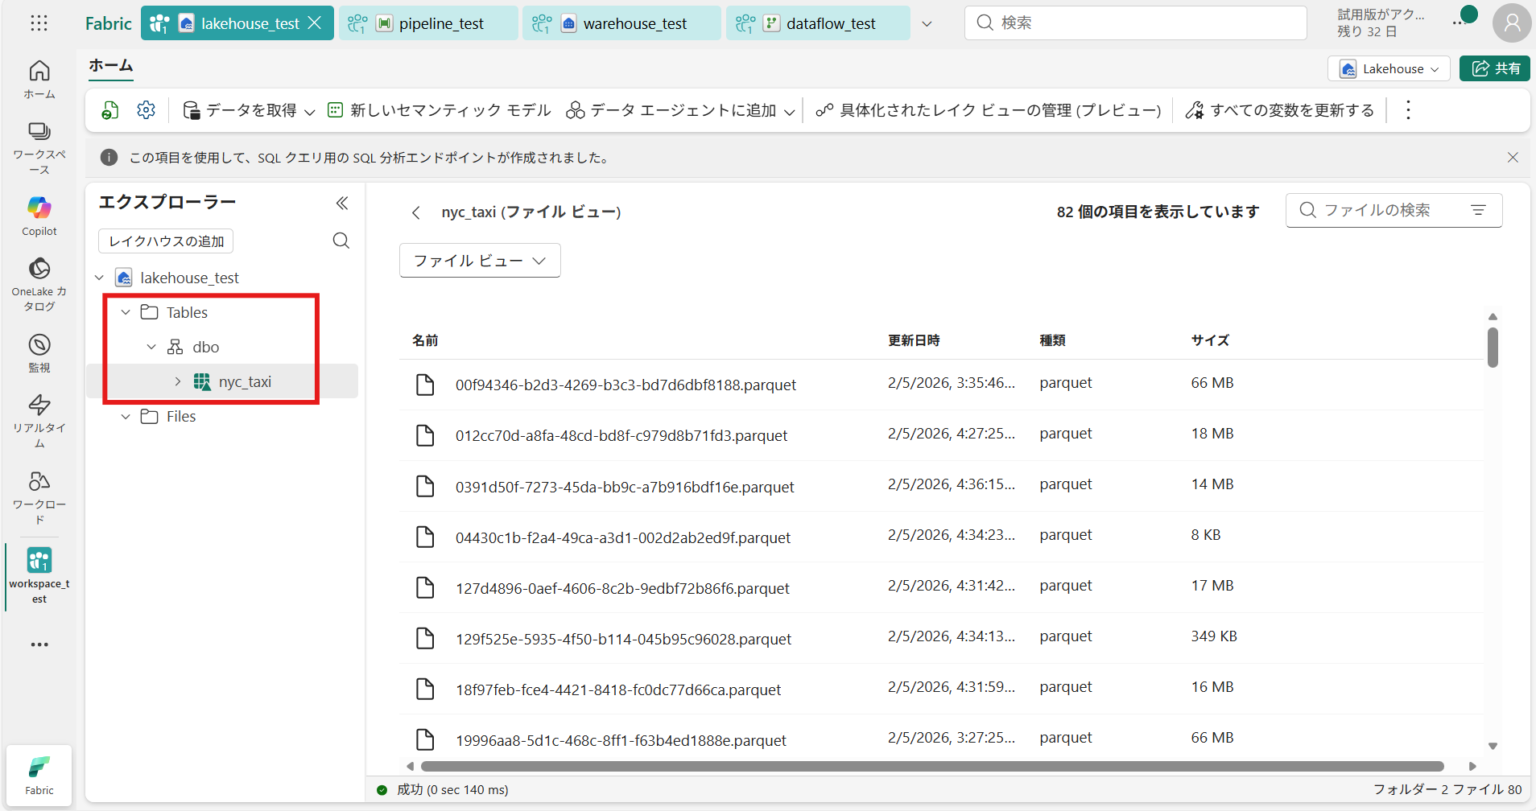The image size is (1536, 811).
Task: Click file icon of 00f94346 parquet row
Action: point(425,384)
